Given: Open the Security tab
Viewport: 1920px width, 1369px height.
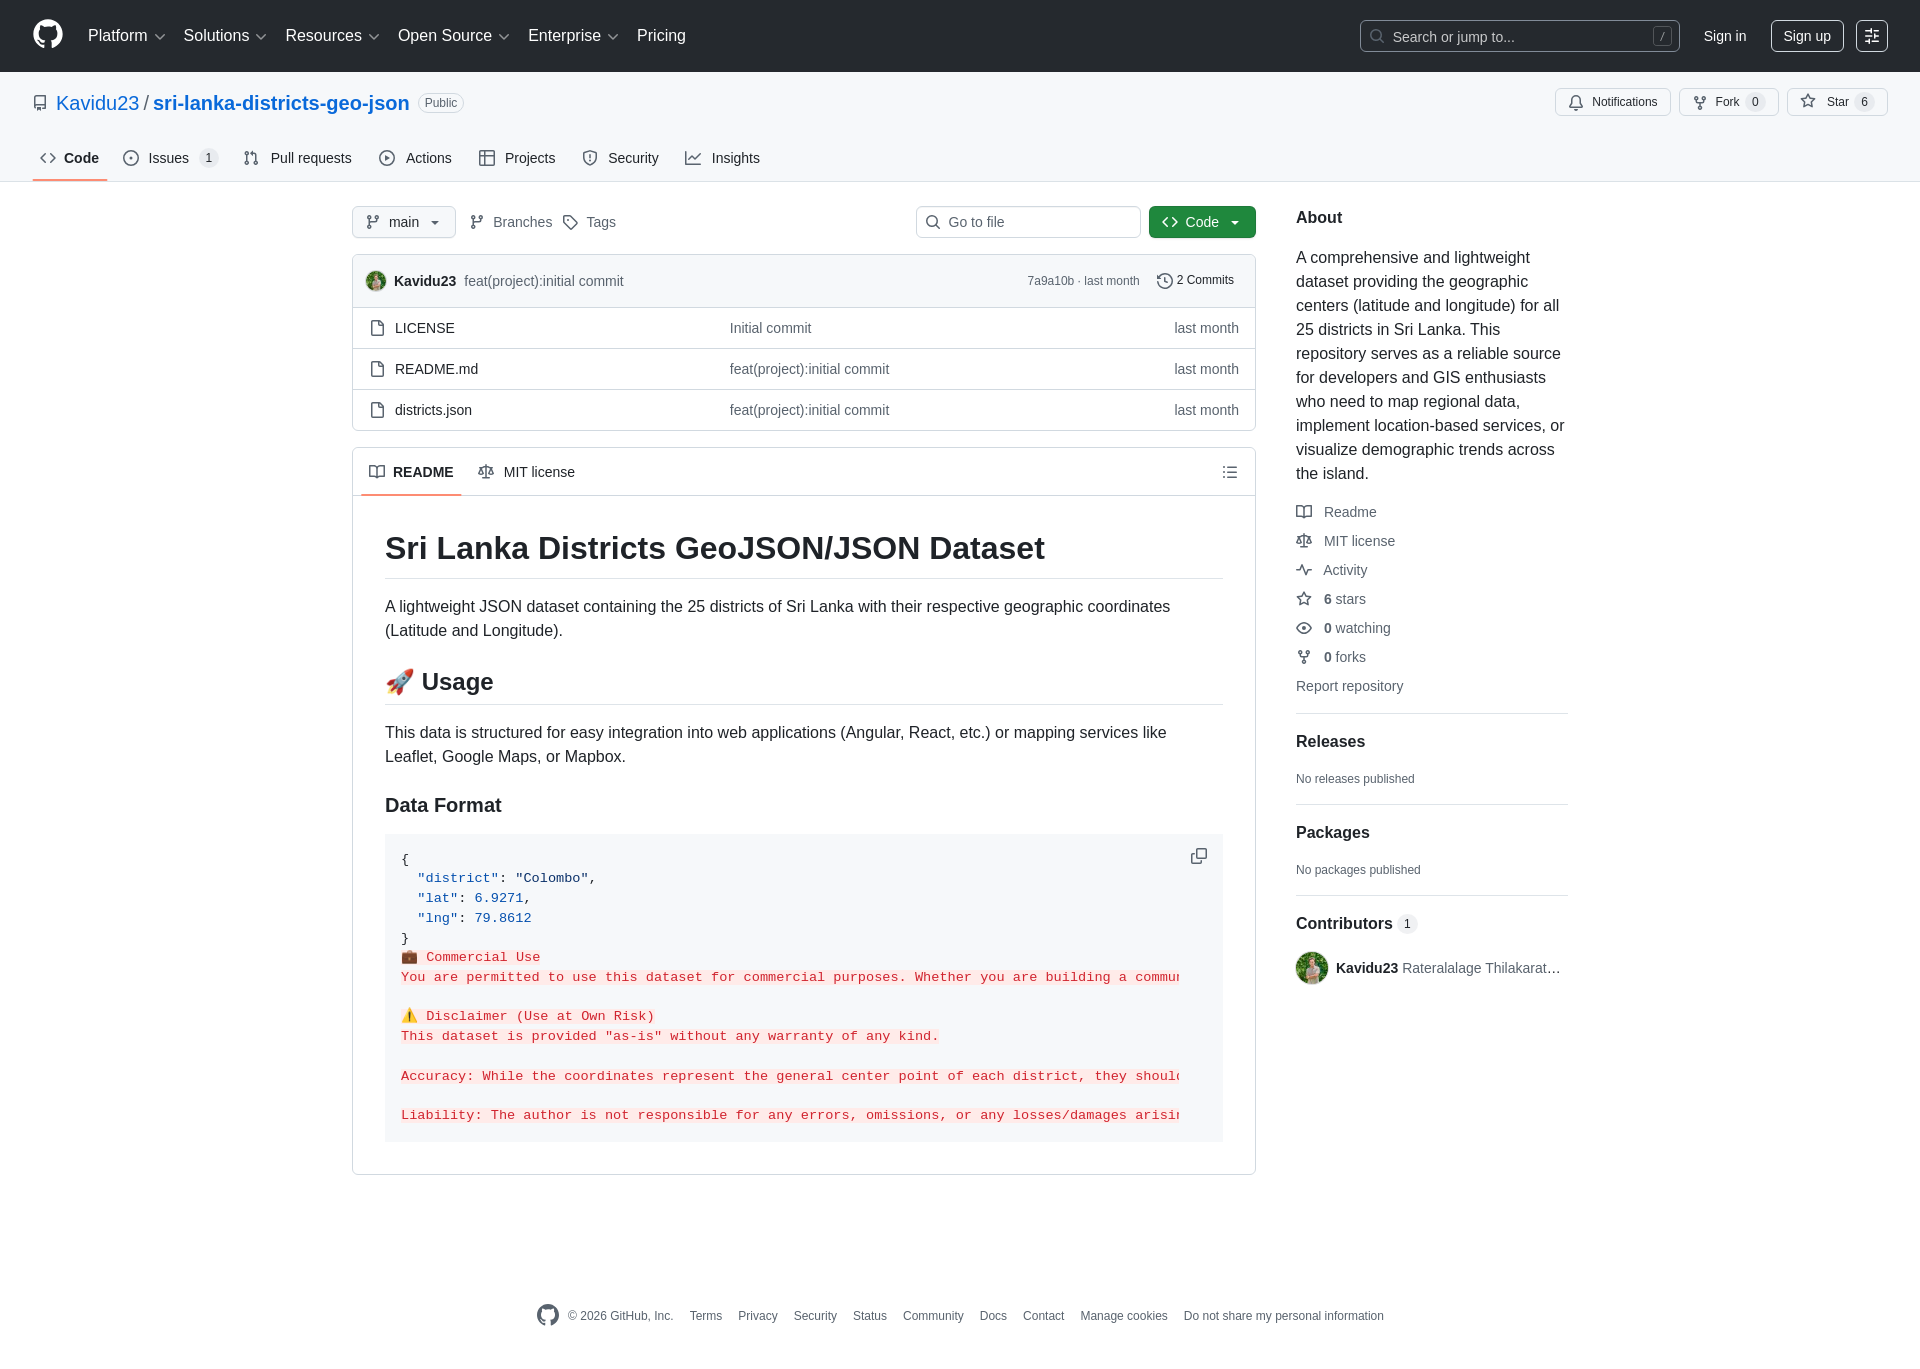Looking at the screenshot, I should click(x=620, y=158).
